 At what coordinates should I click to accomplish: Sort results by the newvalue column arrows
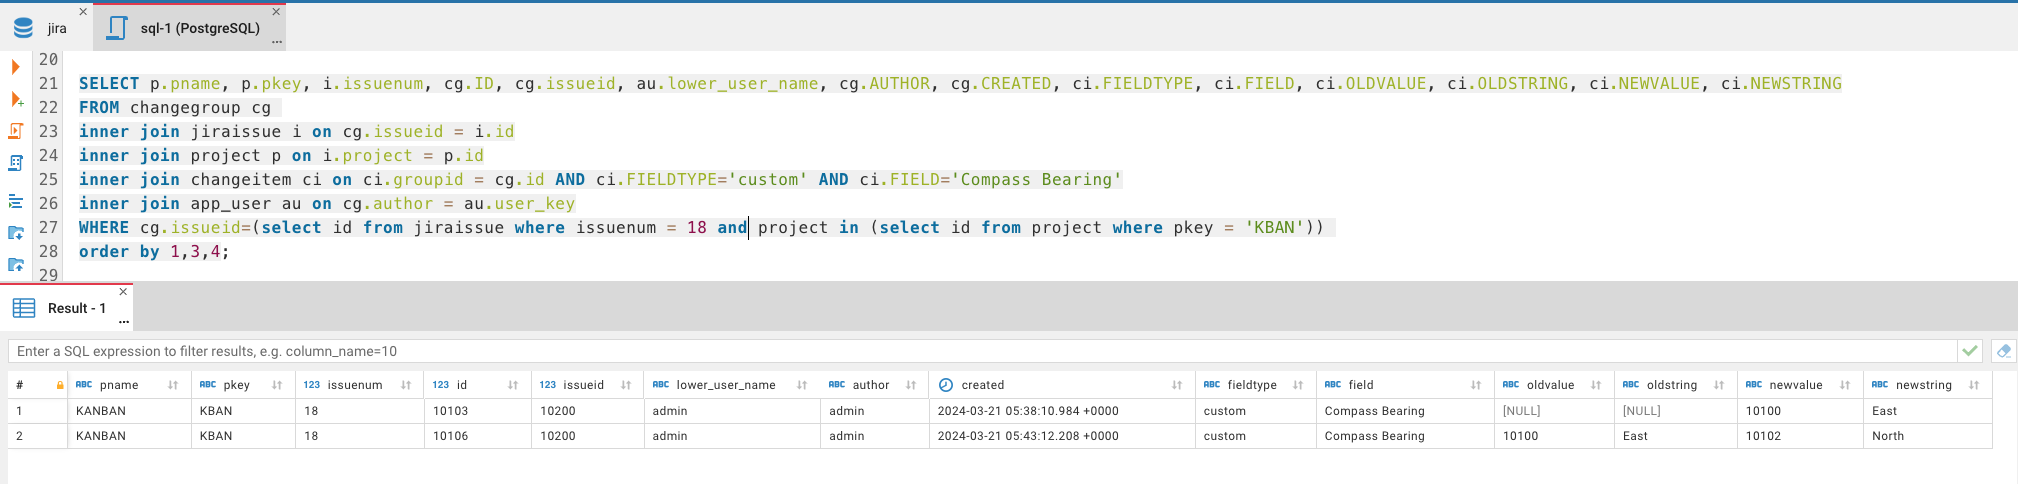coord(1845,385)
